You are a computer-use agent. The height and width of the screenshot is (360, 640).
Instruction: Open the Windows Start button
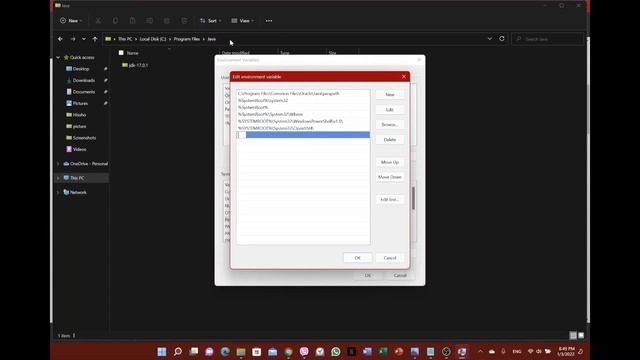[162, 352]
